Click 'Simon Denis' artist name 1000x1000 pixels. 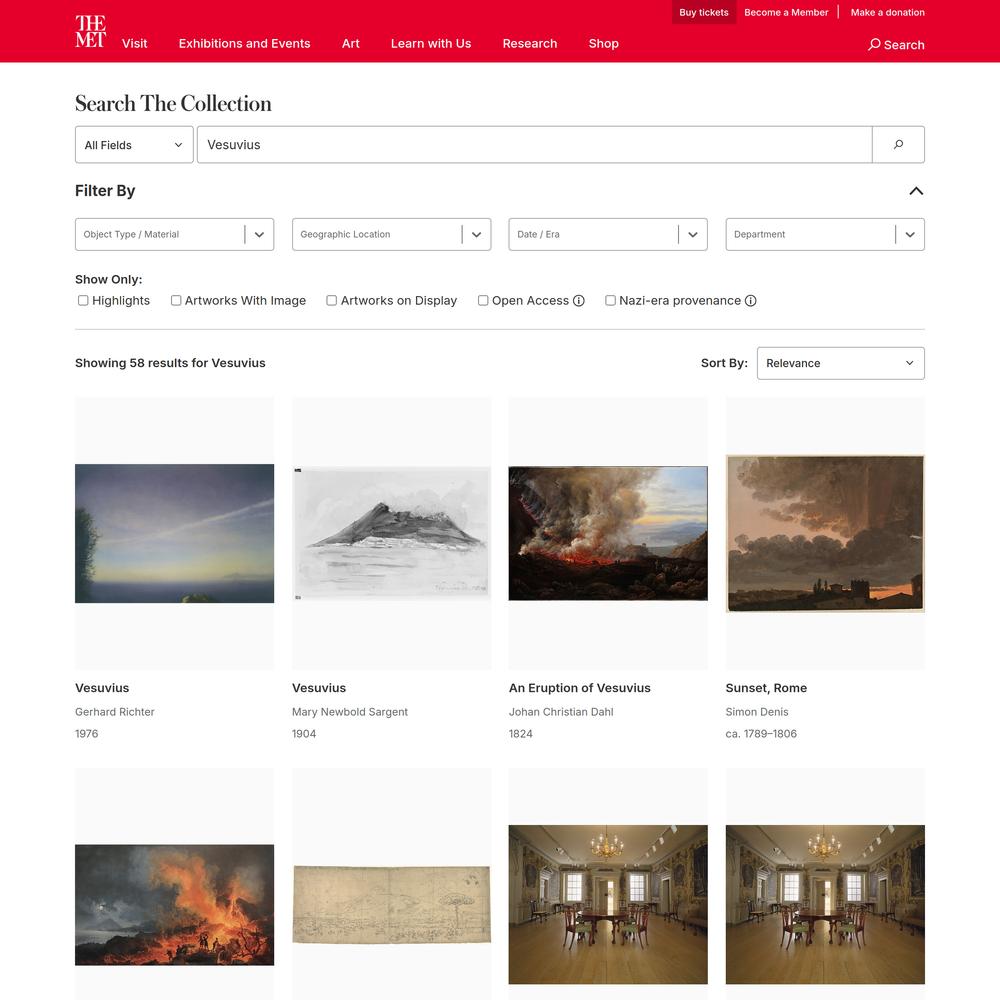(757, 712)
